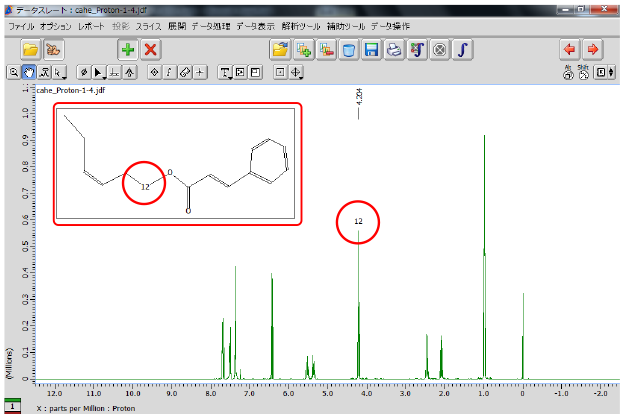This screenshot has height=418, width=626.
Task: Click the add data windows icon
Action: (x=303, y=50)
